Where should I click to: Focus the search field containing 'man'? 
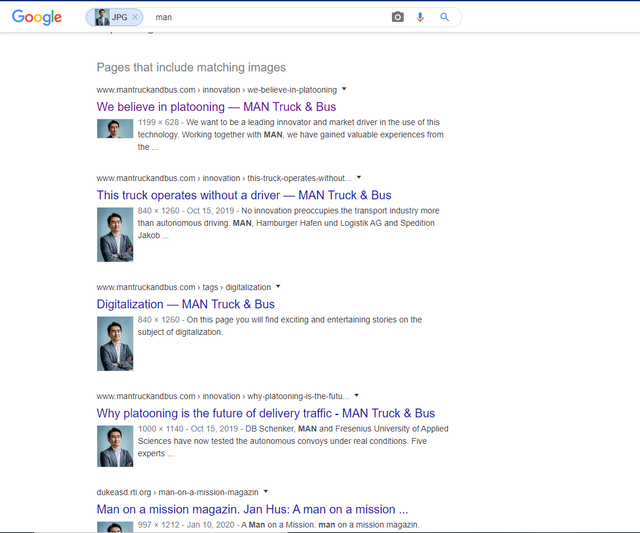point(269,17)
